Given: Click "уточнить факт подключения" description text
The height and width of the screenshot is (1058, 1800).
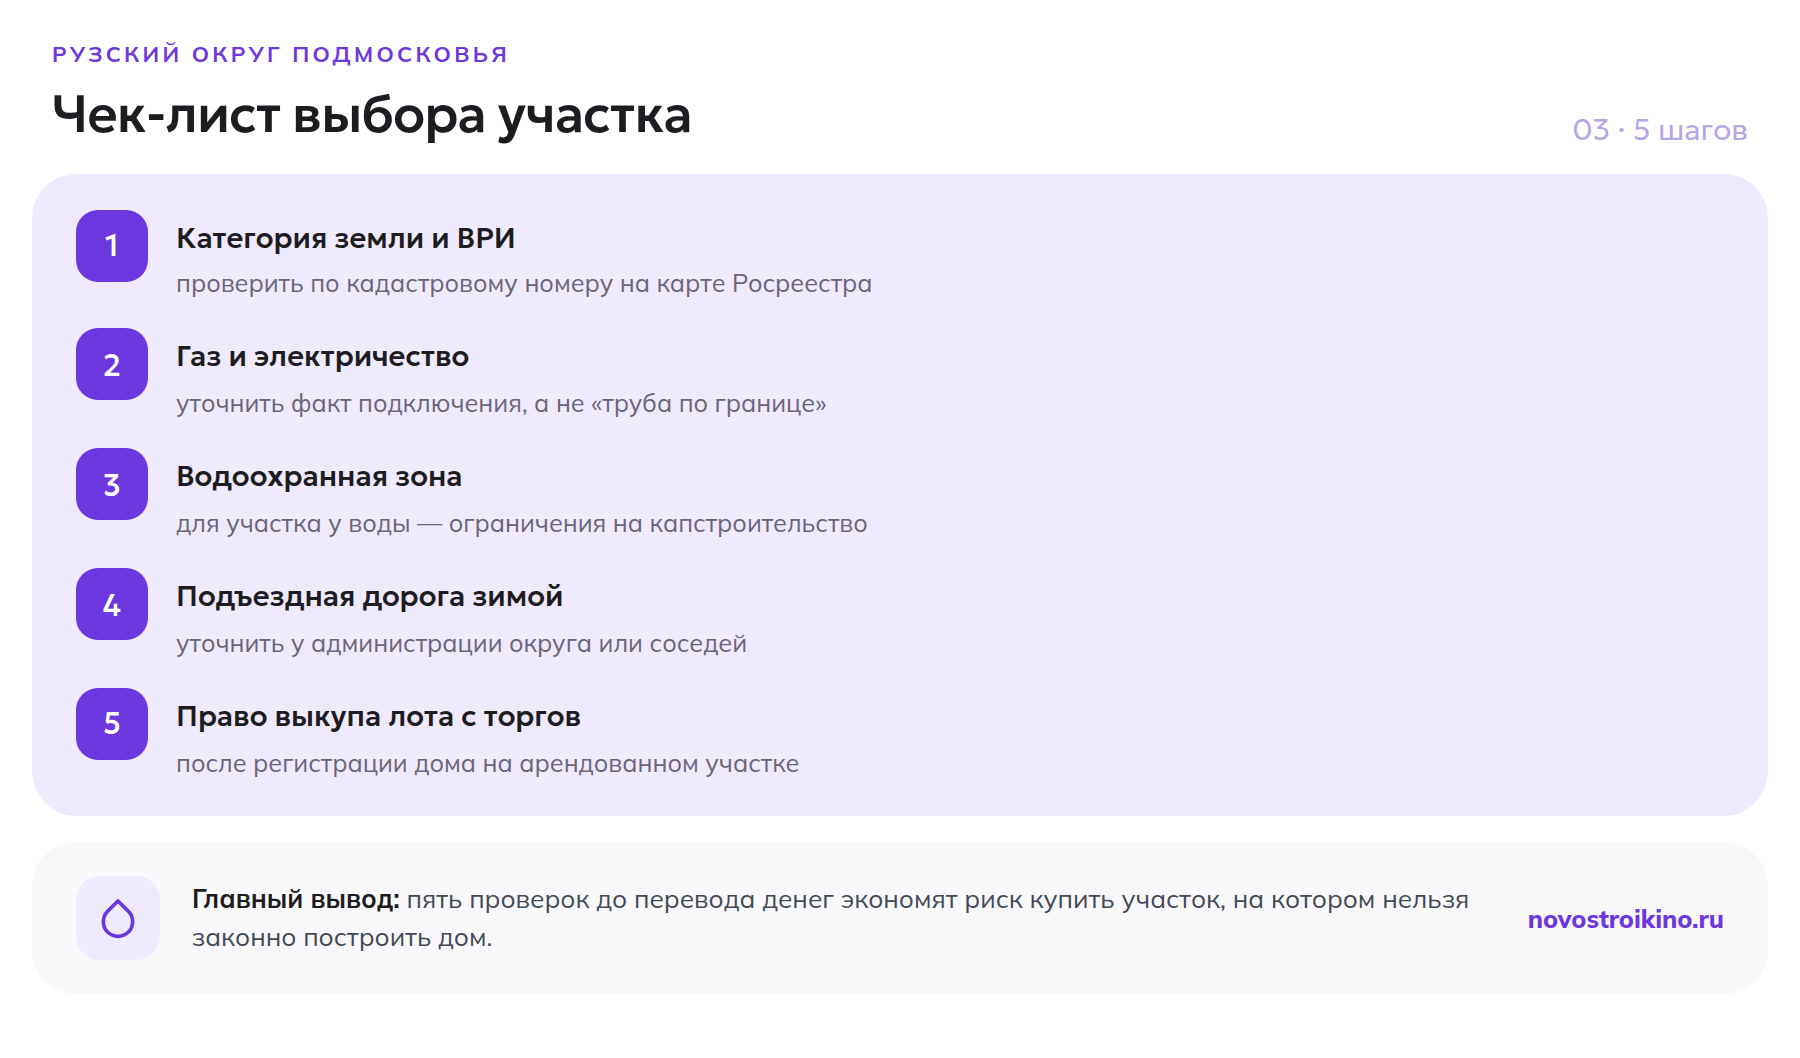Looking at the screenshot, I should (x=501, y=404).
